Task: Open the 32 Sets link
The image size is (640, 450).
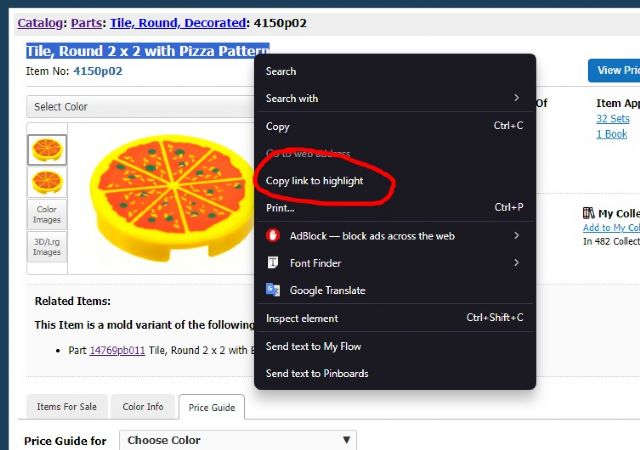Action: pyautogui.click(x=613, y=119)
